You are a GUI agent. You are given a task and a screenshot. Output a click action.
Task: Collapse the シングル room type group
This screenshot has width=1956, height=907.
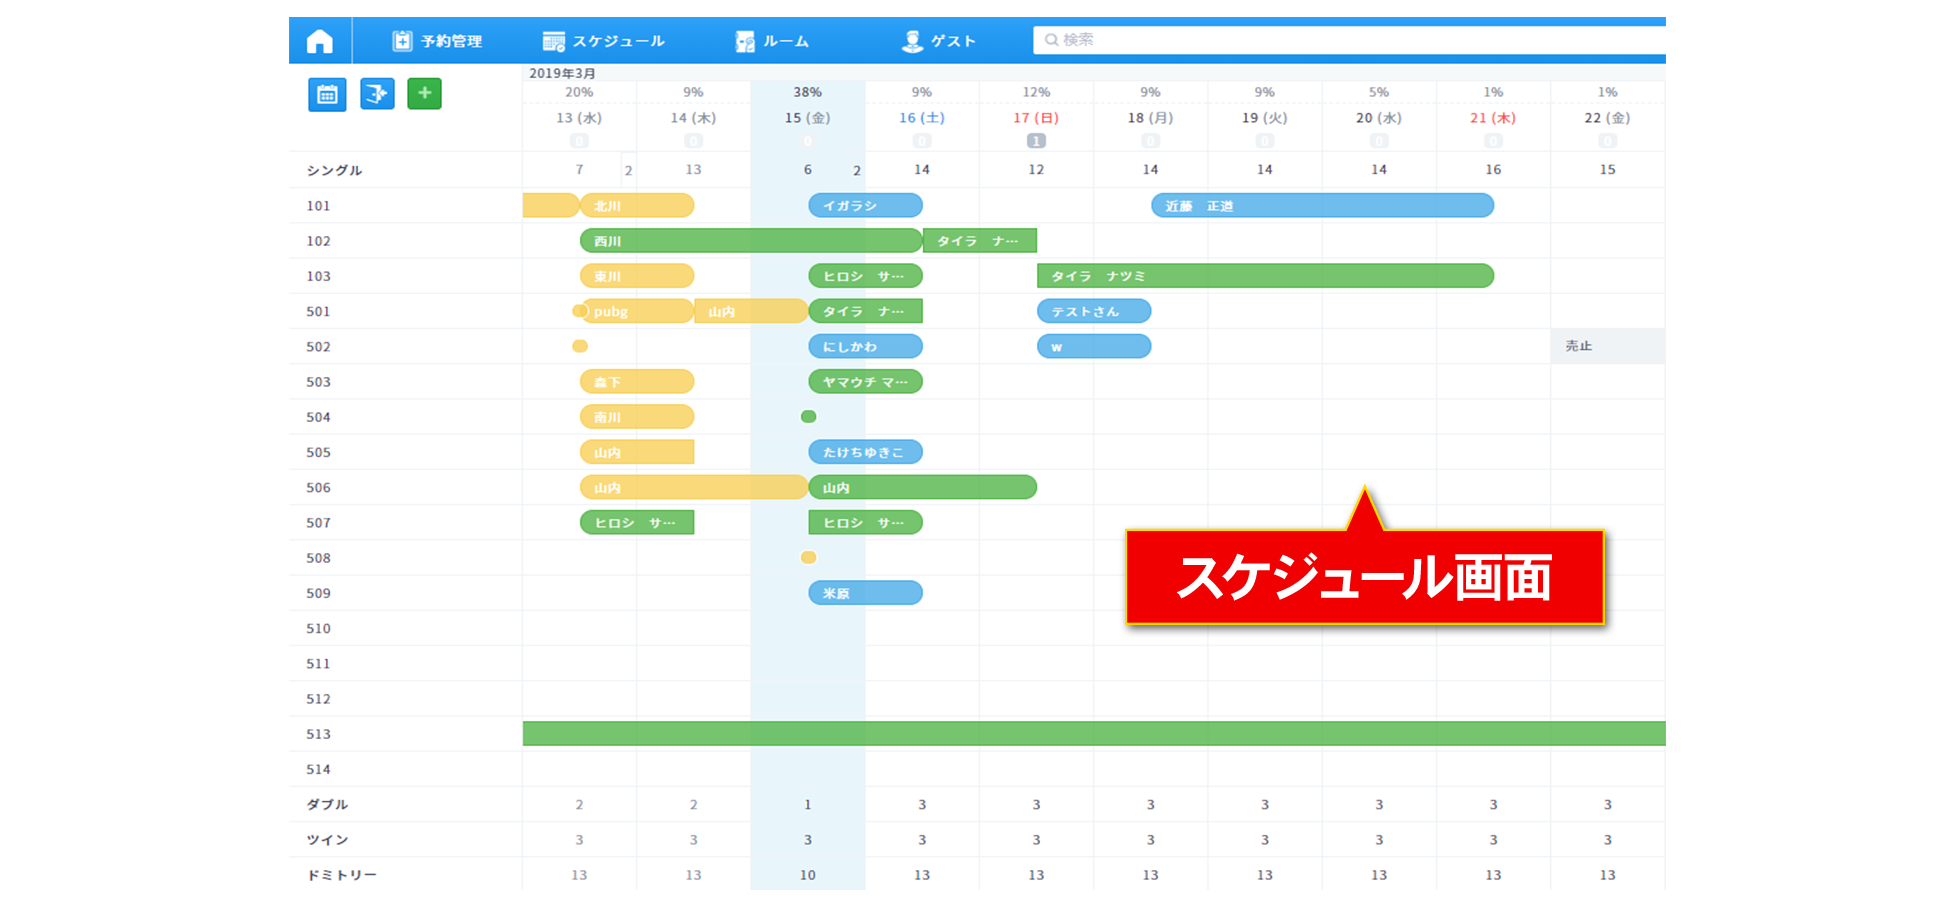pos(335,170)
